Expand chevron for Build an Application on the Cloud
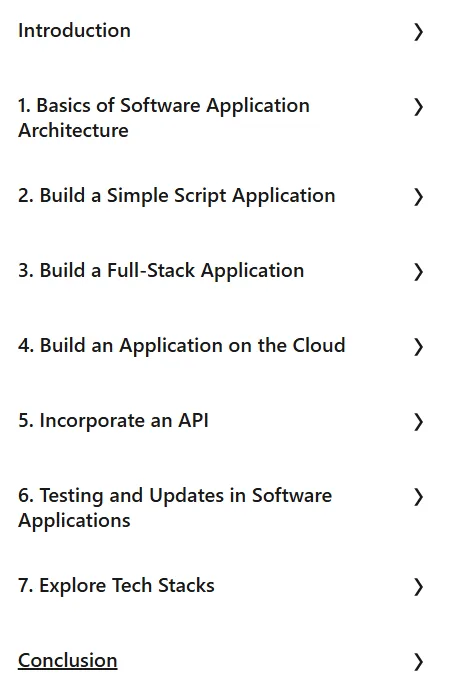The image size is (455, 696). tap(418, 347)
